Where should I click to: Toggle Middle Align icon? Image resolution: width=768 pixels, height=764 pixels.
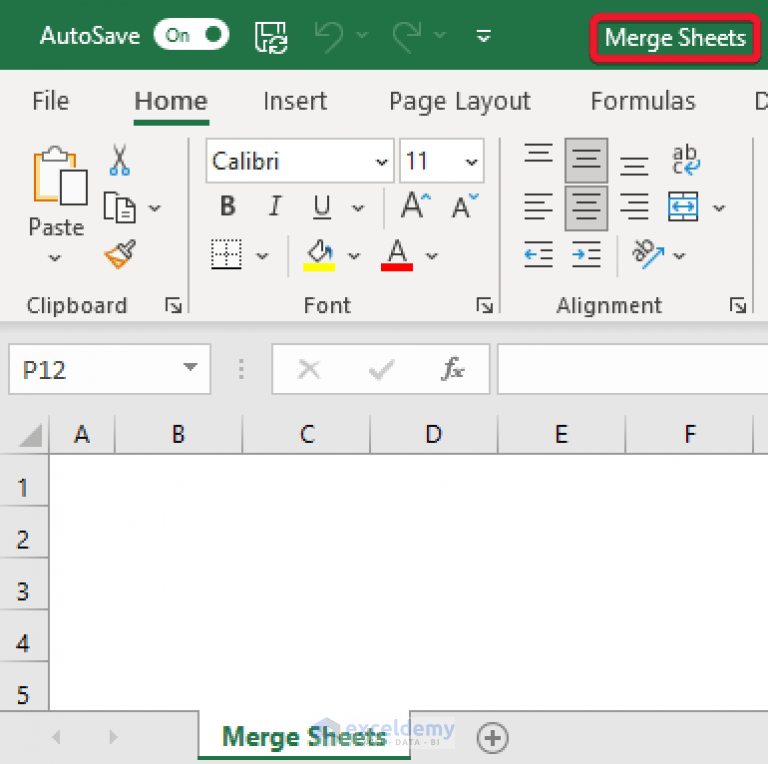point(586,160)
